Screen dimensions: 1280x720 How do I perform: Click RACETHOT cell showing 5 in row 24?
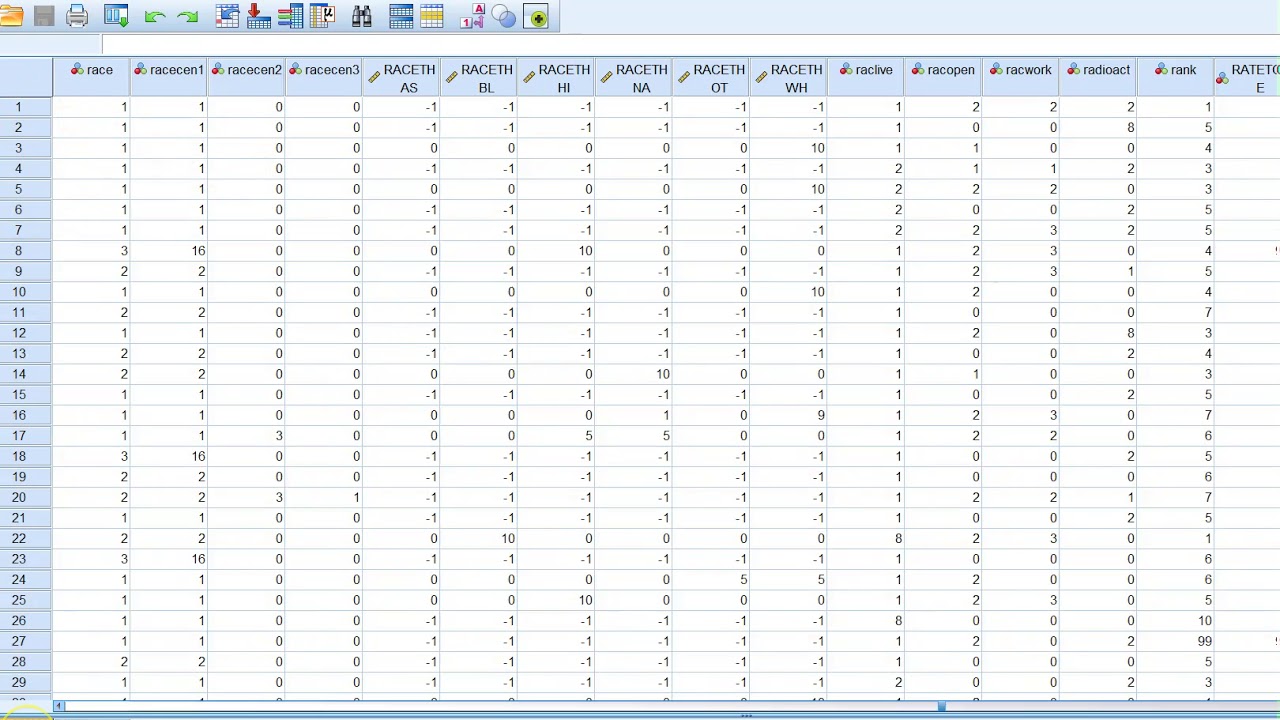711,579
